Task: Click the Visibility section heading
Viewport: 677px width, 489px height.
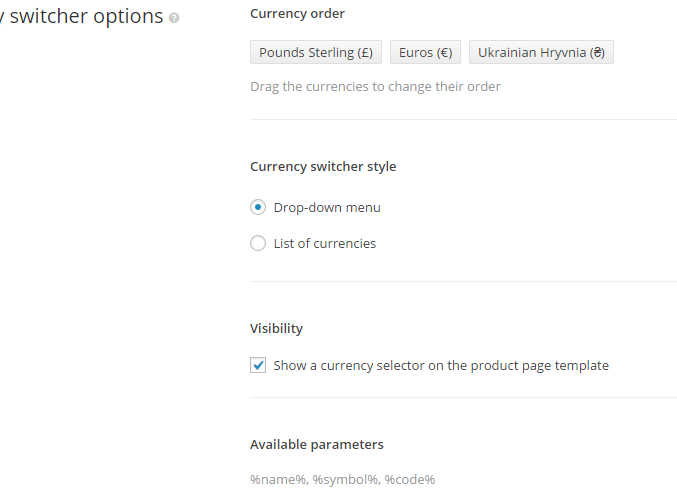Action: click(x=276, y=328)
